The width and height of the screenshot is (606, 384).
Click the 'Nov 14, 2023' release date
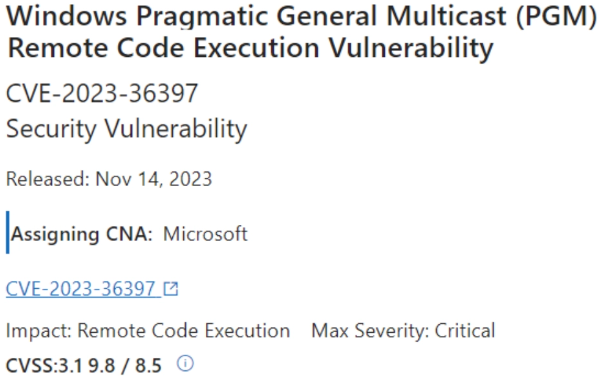(x=154, y=179)
